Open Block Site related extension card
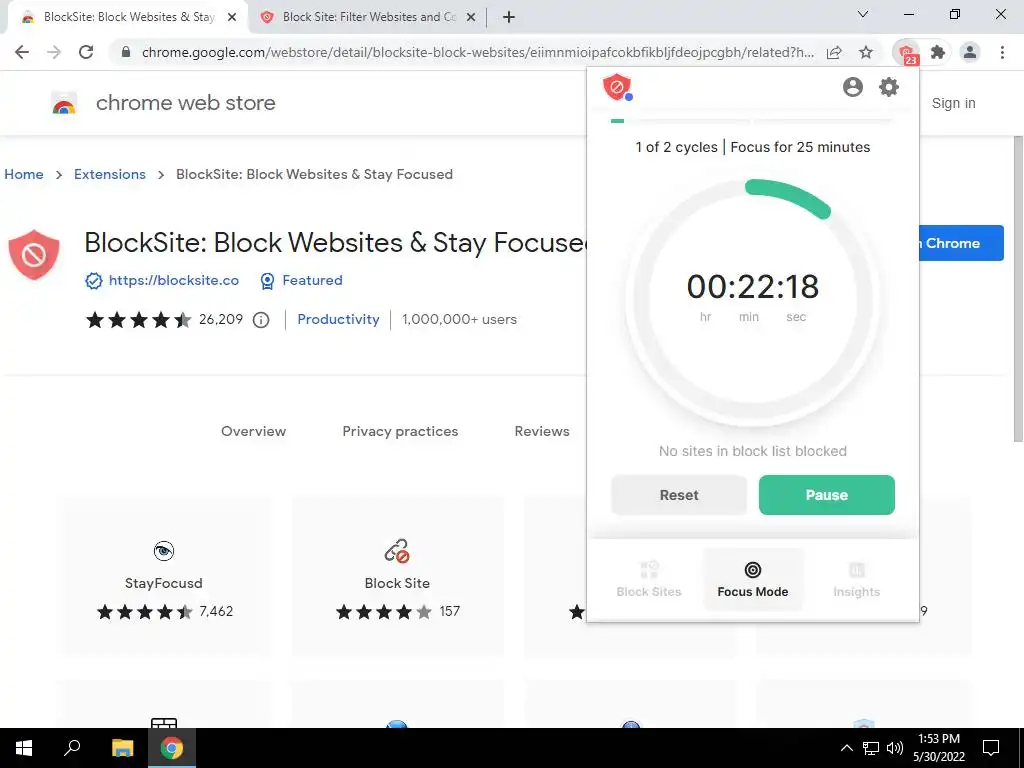The height and width of the screenshot is (768, 1024). point(397,576)
